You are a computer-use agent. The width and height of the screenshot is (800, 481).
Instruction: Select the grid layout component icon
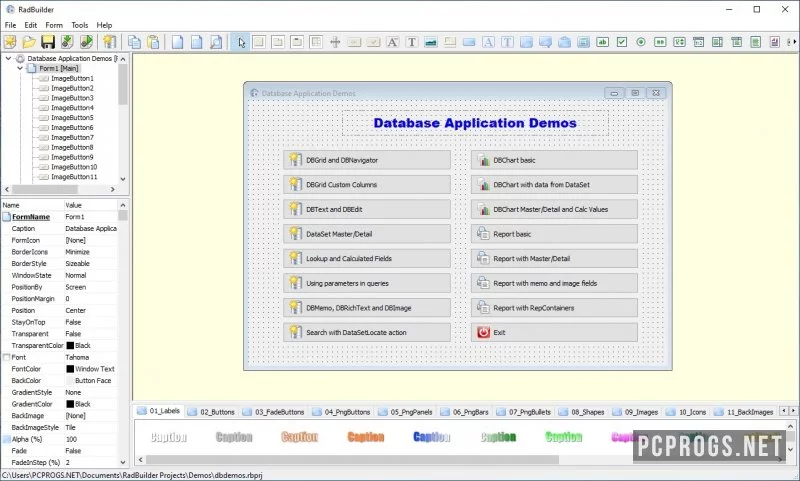tap(316, 42)
